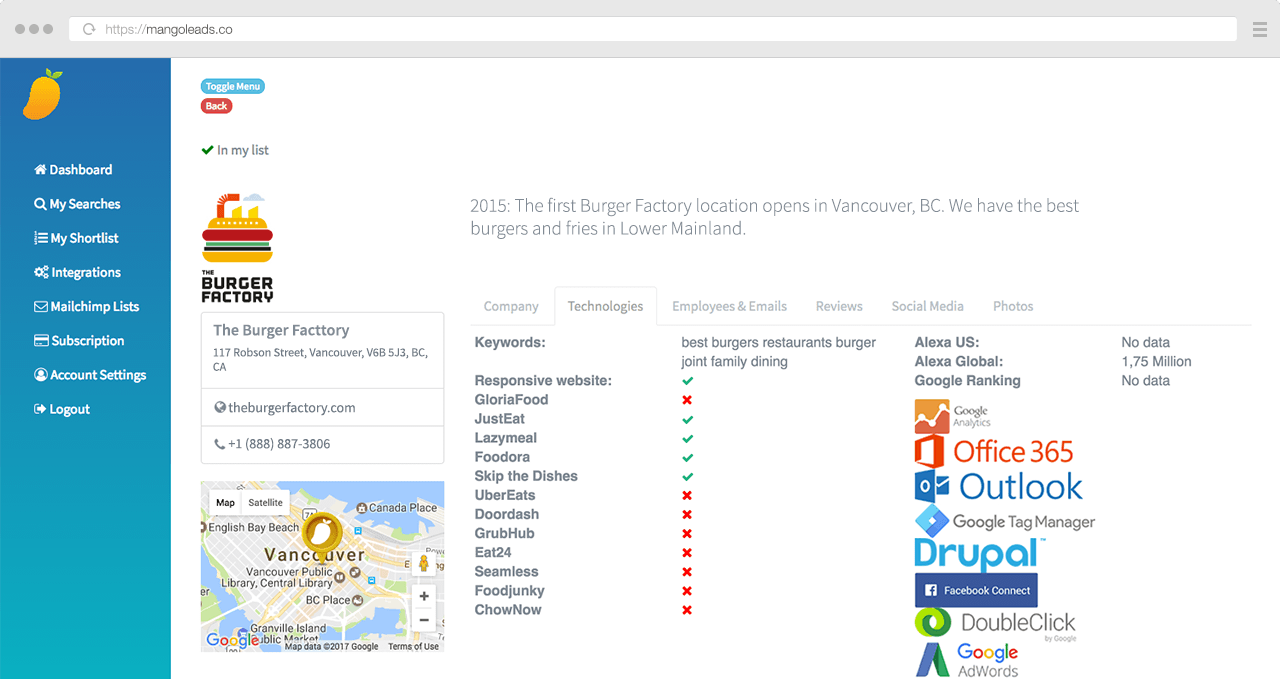Screen dimensions: 1280x679
Task: Click the Facebook Connect badge
Action: pyautogui.click(x=976, y=590)
